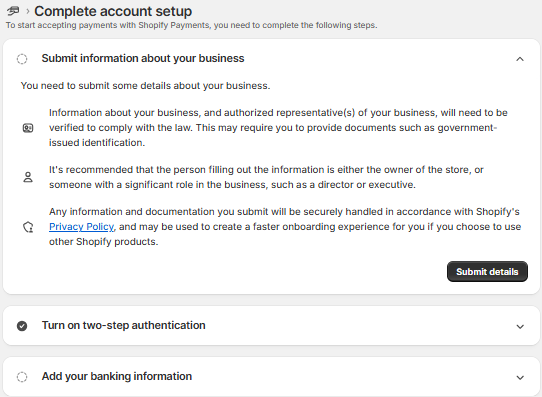Click the payments breadcrumb icon at top left
The width and height of the screenshot is (542, 397).
[13, 11]
